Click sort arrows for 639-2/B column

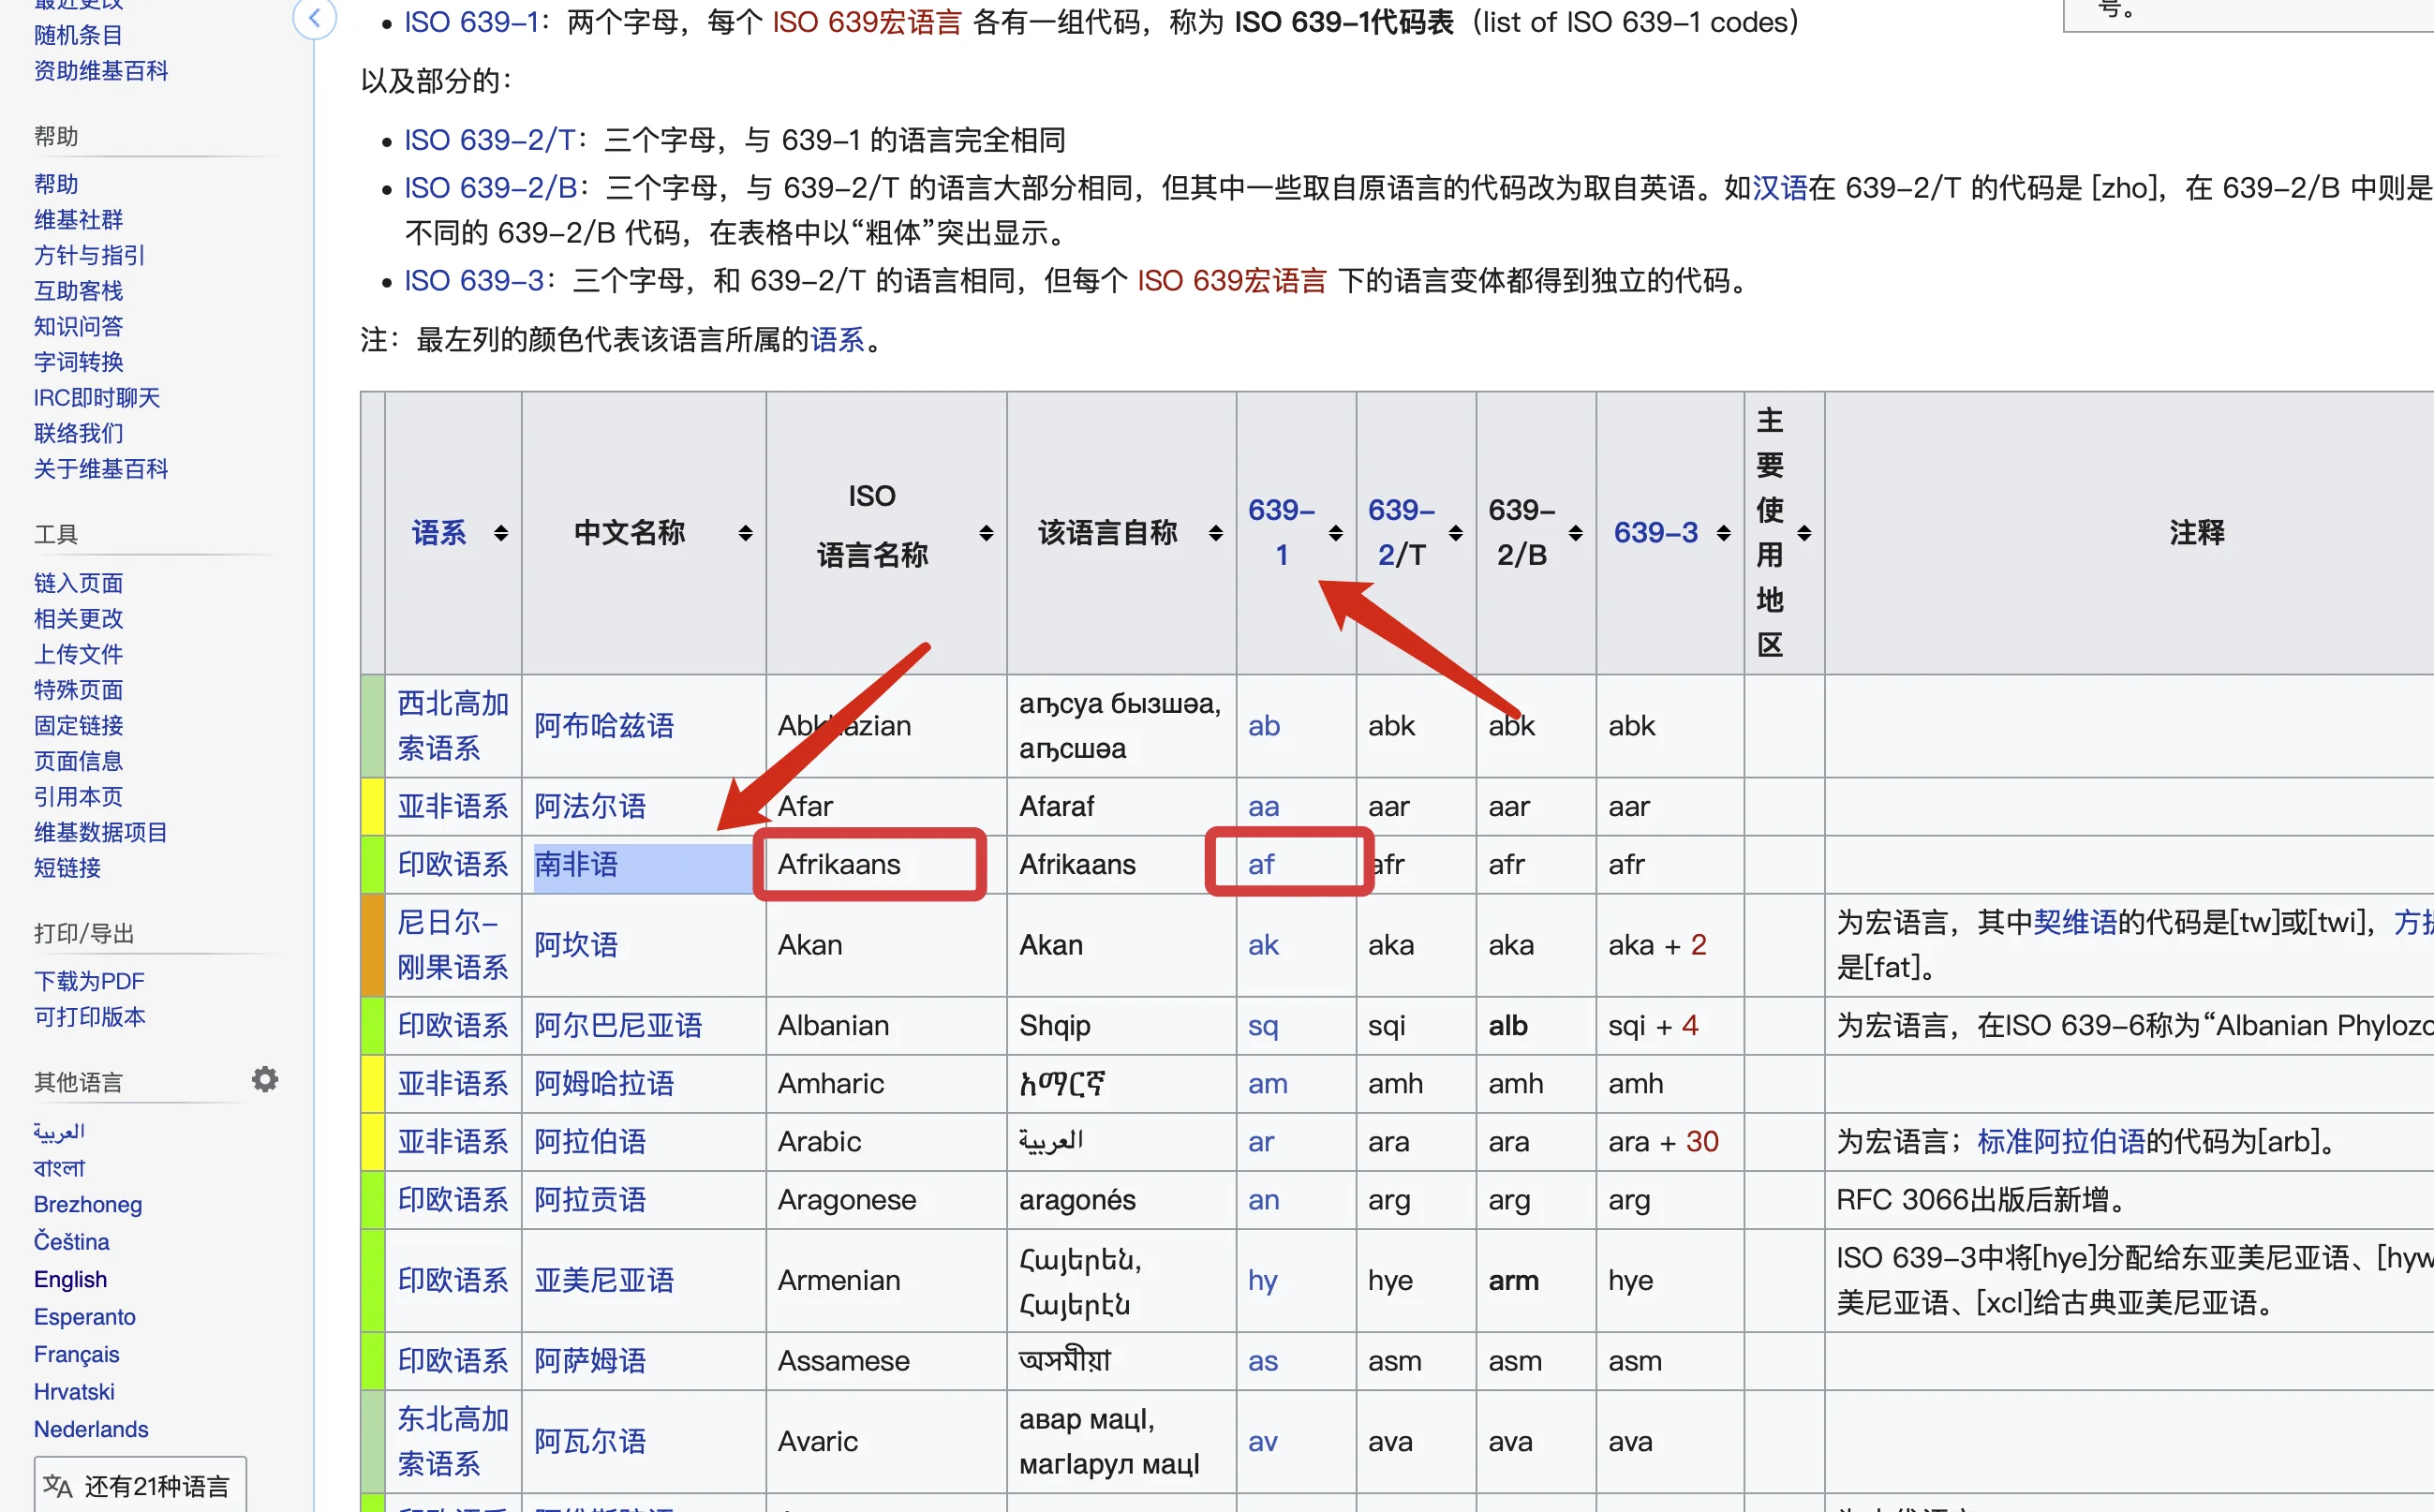pyautogui.click(x=1575, y=533)
